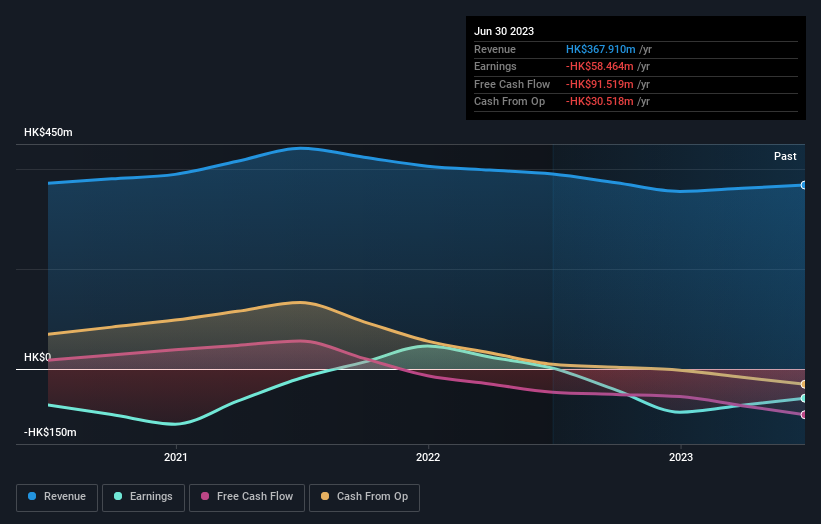The image size is (821, 524).
Task: Select the 2021 axis label
Action: [175, 457]
